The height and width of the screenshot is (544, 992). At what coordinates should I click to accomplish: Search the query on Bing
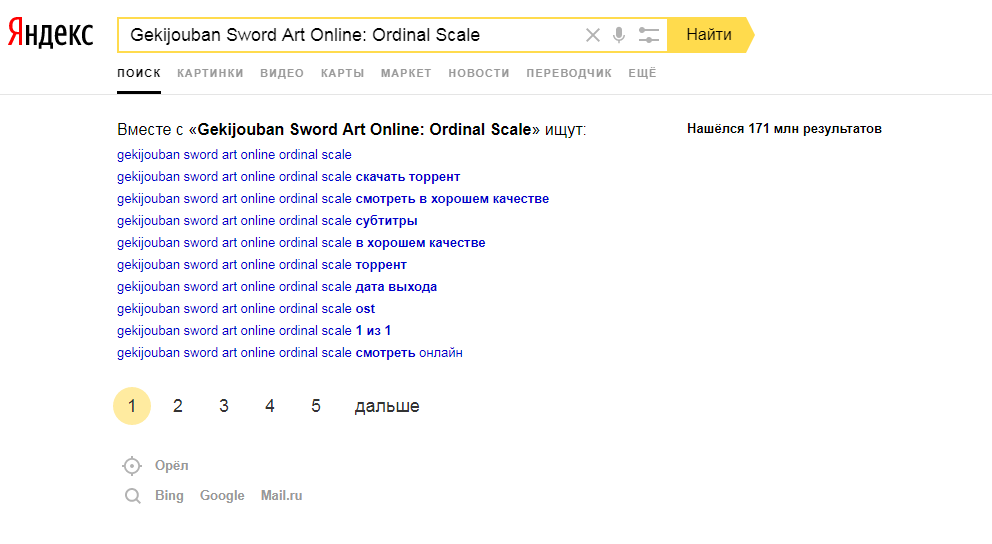point(169,496)
